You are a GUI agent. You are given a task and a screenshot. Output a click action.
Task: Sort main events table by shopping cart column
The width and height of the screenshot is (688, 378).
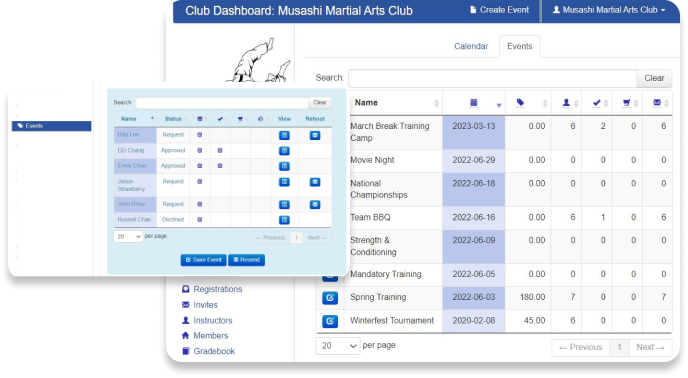click(x=627, y=103)
